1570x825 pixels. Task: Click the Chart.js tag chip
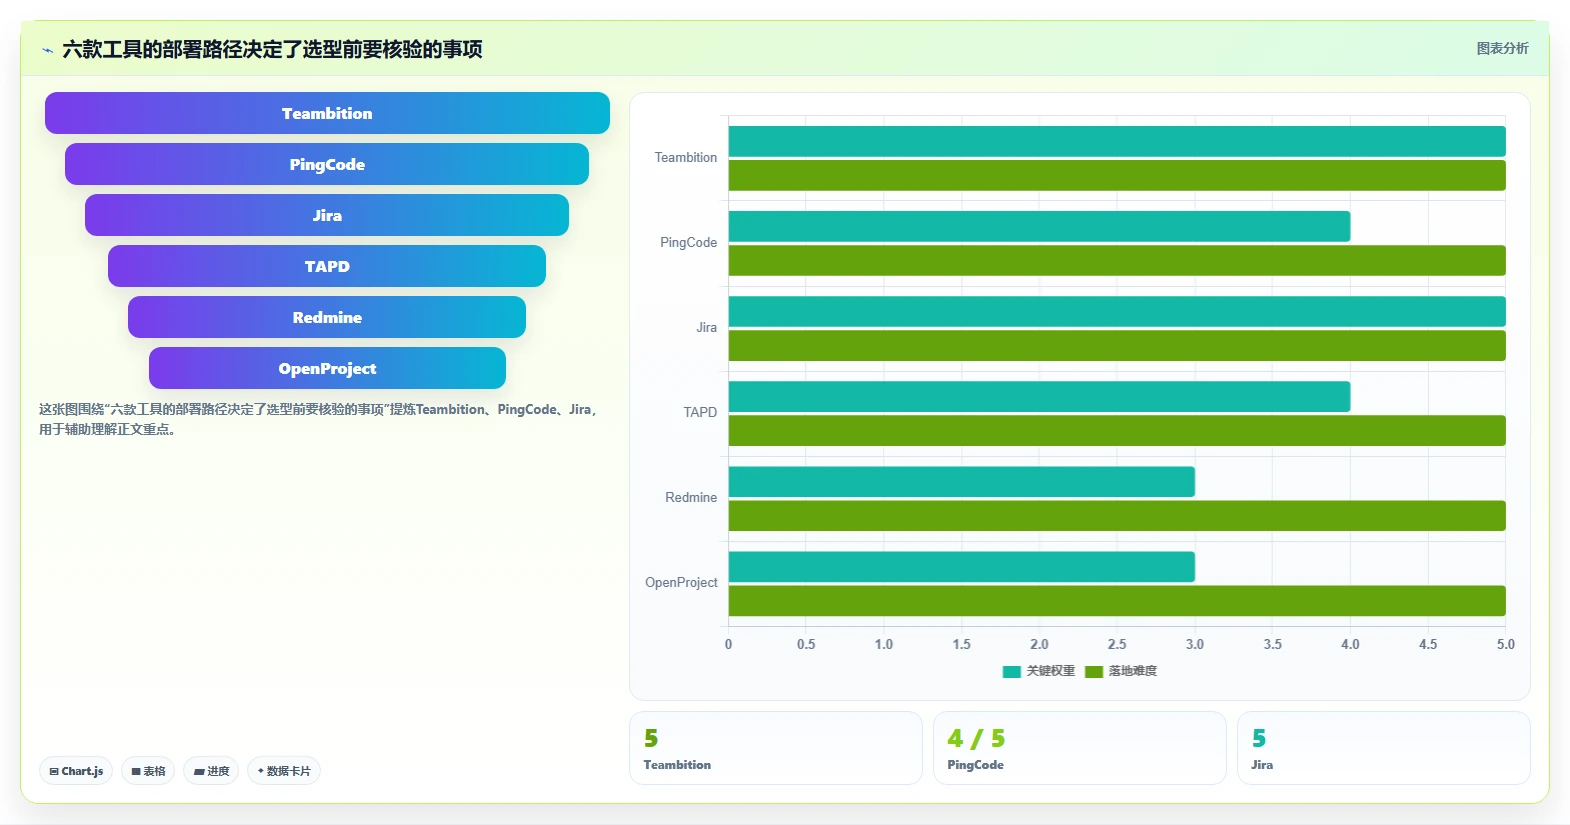76,771
